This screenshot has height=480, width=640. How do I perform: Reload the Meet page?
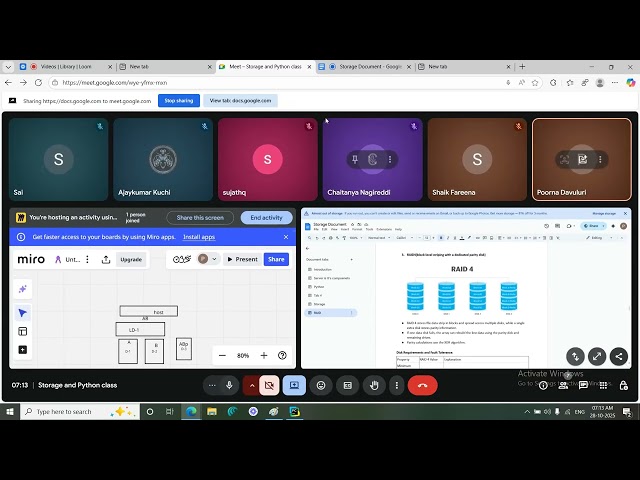click(x=38, y=83)
